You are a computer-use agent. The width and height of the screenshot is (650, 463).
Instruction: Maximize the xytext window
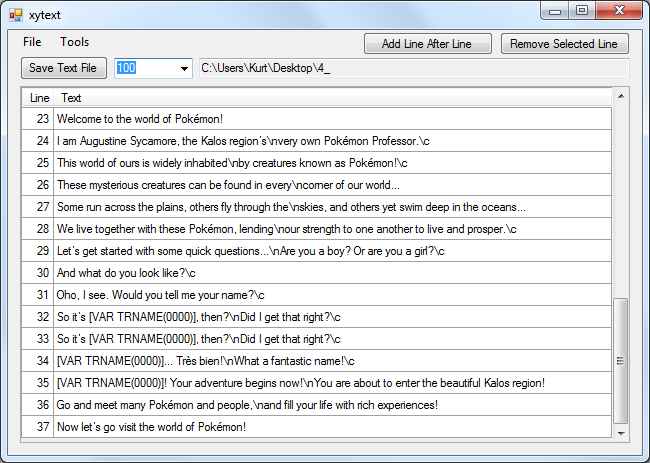point(582,10)
